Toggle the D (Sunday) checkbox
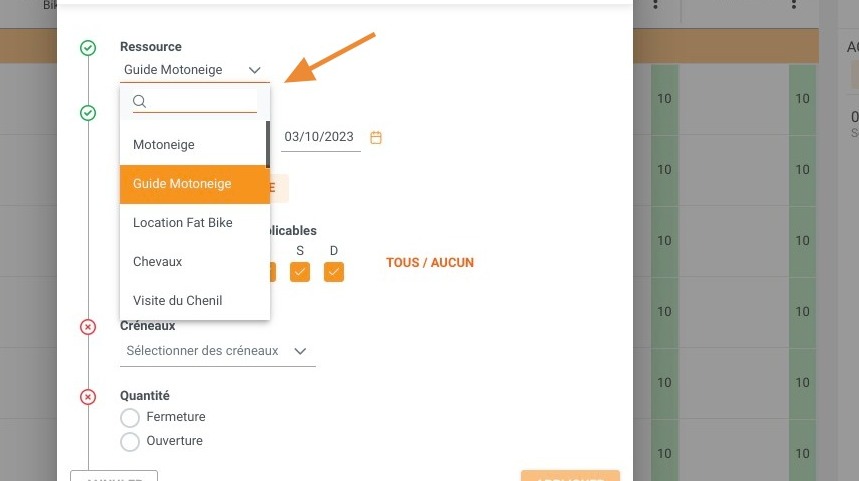The image size is (859, 481). point(334,272)
